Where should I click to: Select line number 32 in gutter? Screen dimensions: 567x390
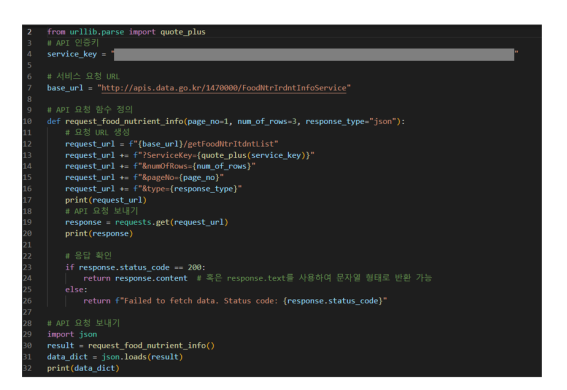(28, 368)
